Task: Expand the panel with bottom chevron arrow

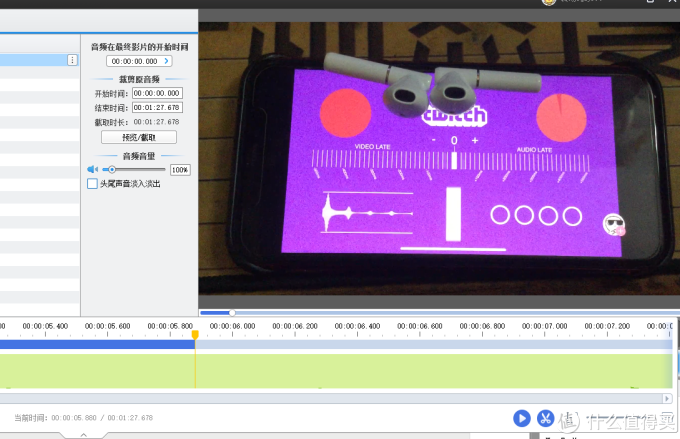Action: point(84,435)
